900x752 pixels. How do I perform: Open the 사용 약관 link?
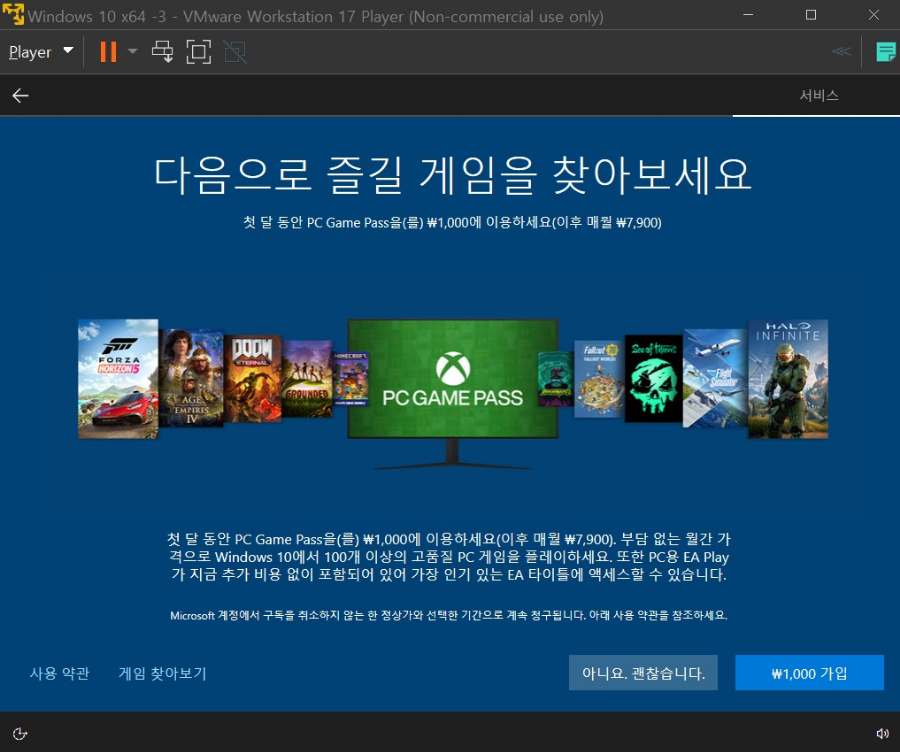(60, 673)
